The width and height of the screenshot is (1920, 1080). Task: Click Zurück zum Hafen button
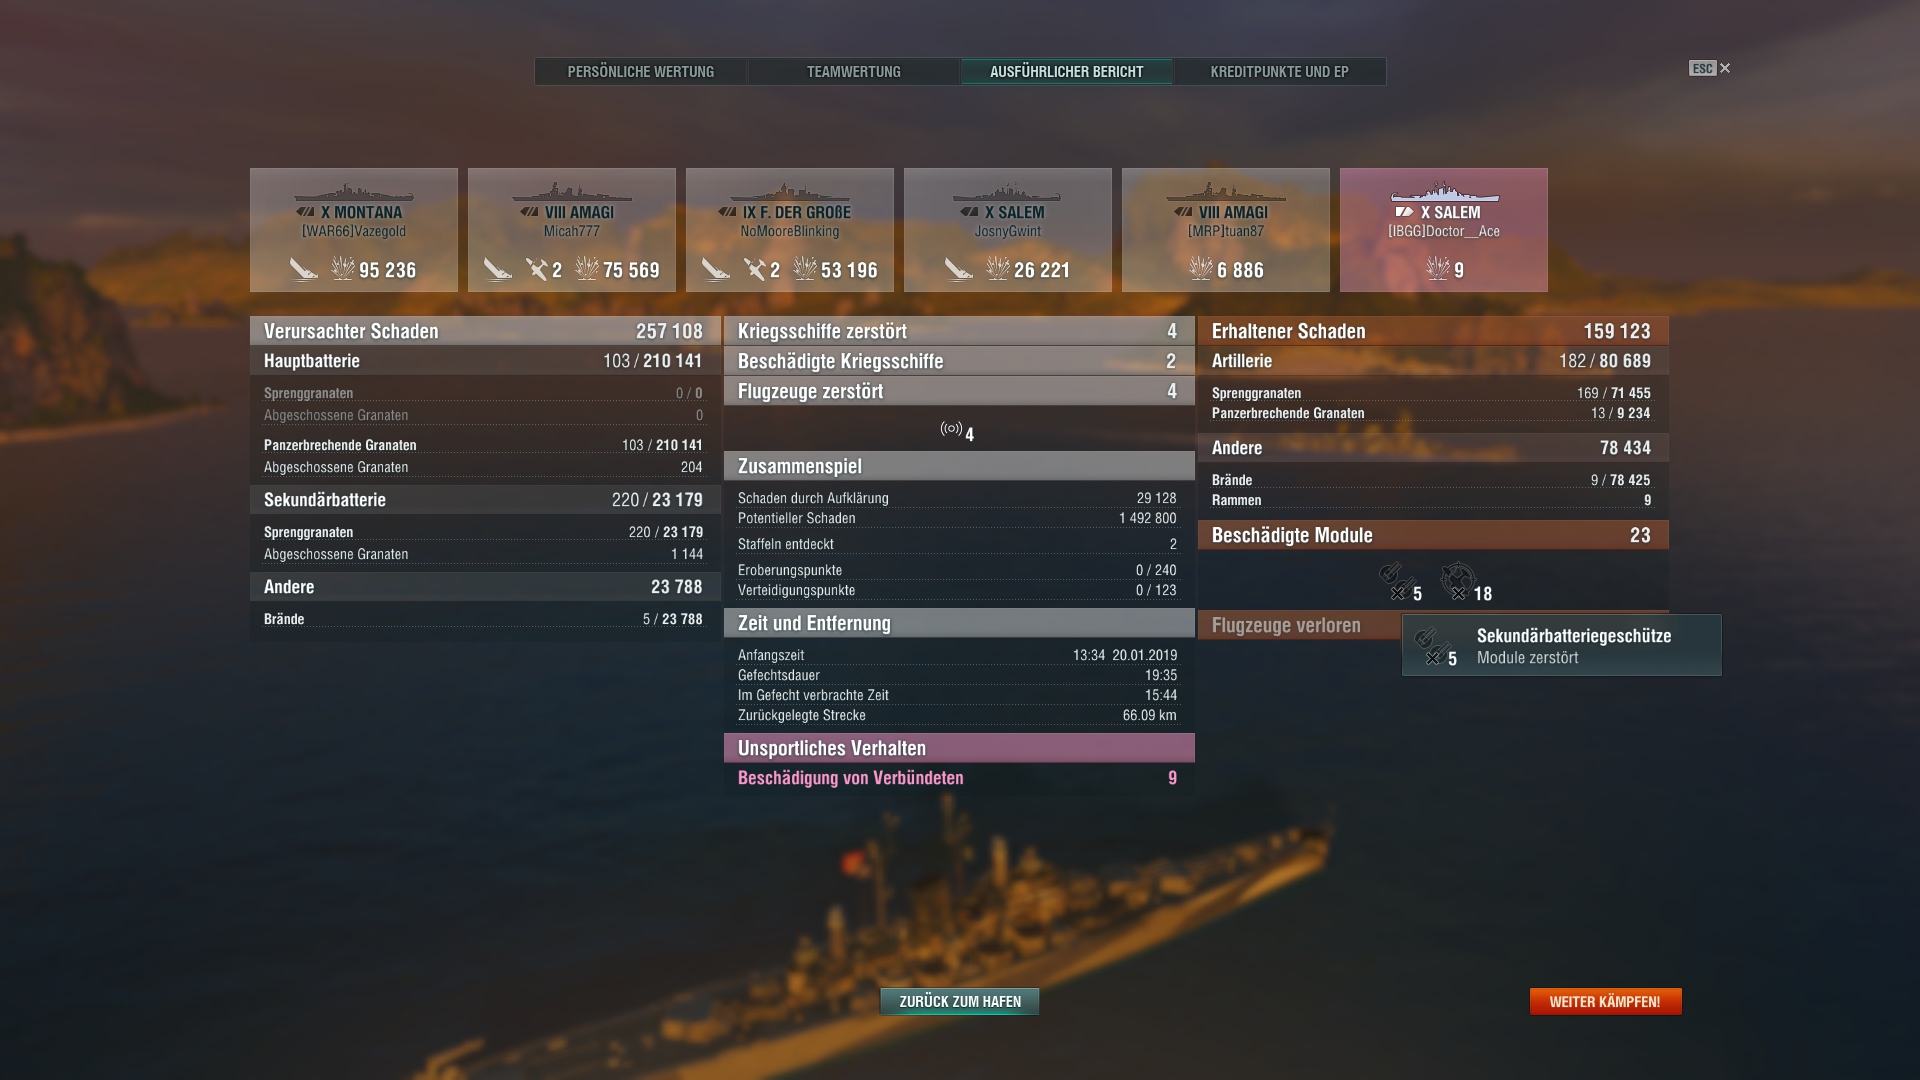coord(960,1001)
